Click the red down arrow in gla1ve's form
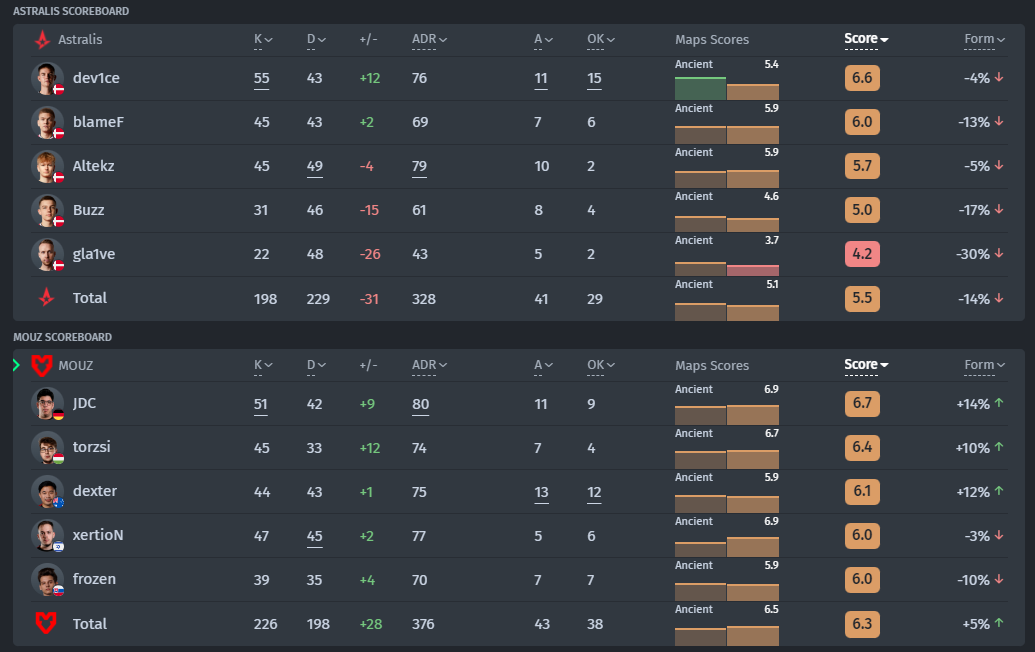 (x=999, y=253)
